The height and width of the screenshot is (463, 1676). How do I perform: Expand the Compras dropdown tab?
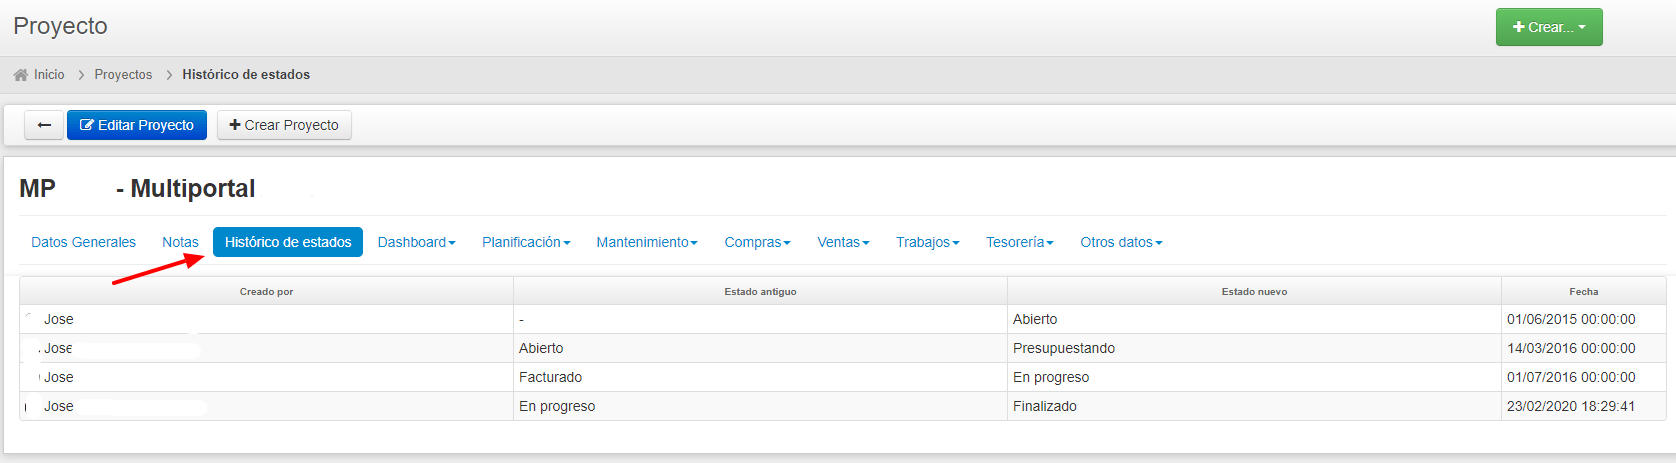(757, 242)
